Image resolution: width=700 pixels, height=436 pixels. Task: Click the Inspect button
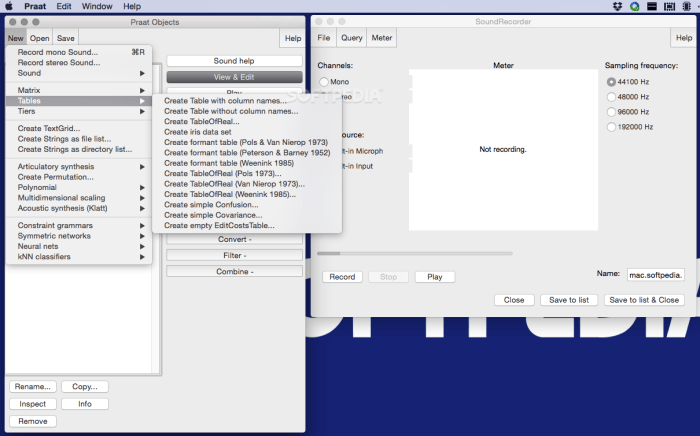(33, 404)
